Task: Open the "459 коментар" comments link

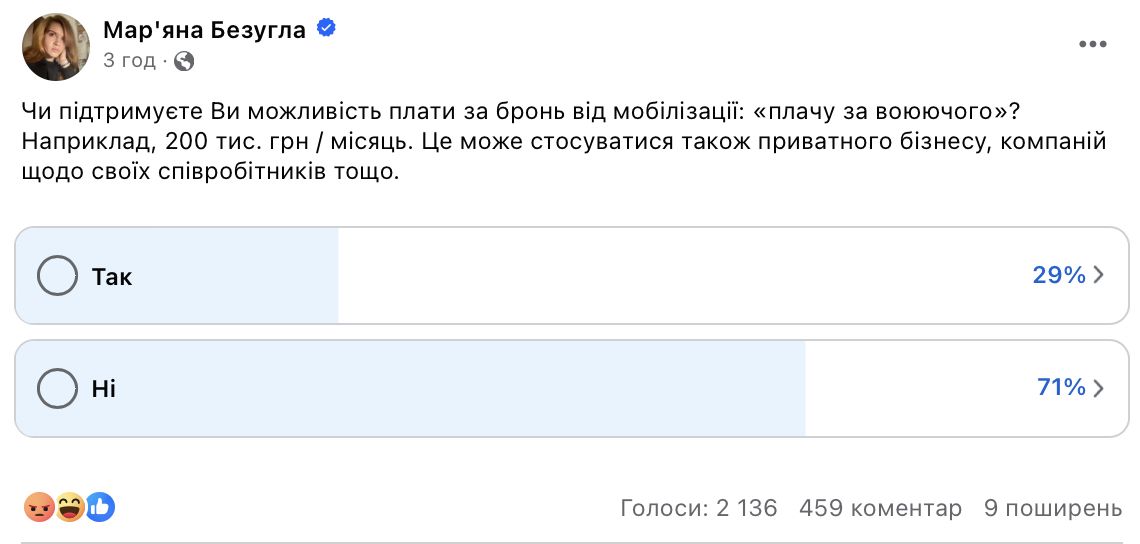Action: [x=880, y=508]
